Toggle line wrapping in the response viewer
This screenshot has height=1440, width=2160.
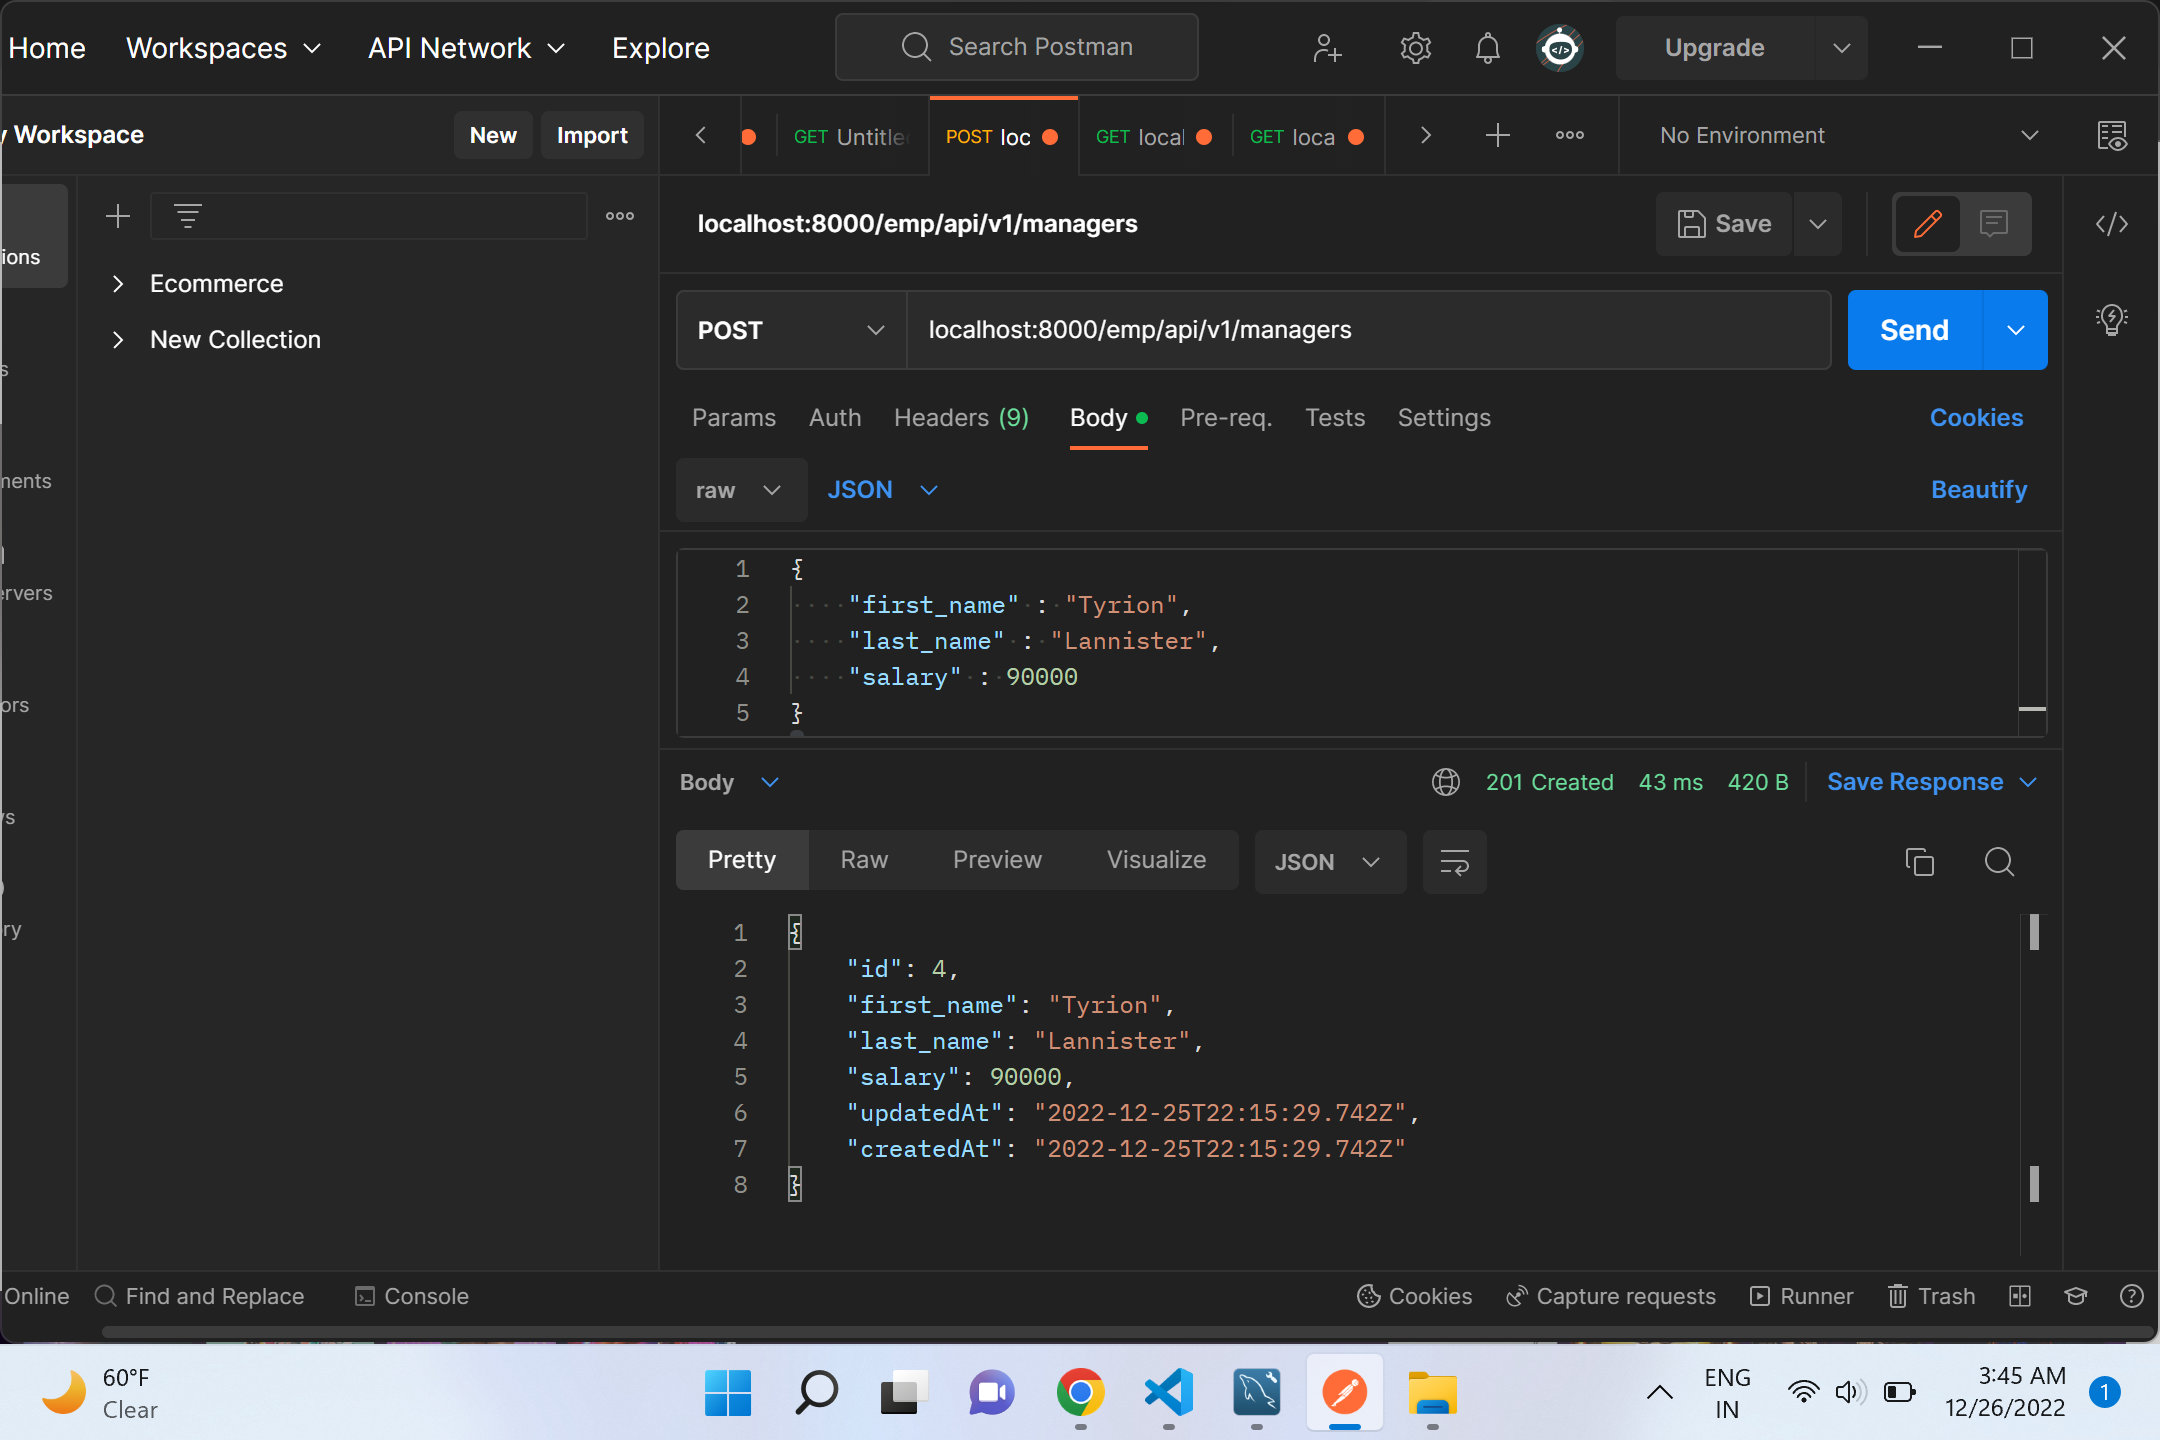(1454, 861)
